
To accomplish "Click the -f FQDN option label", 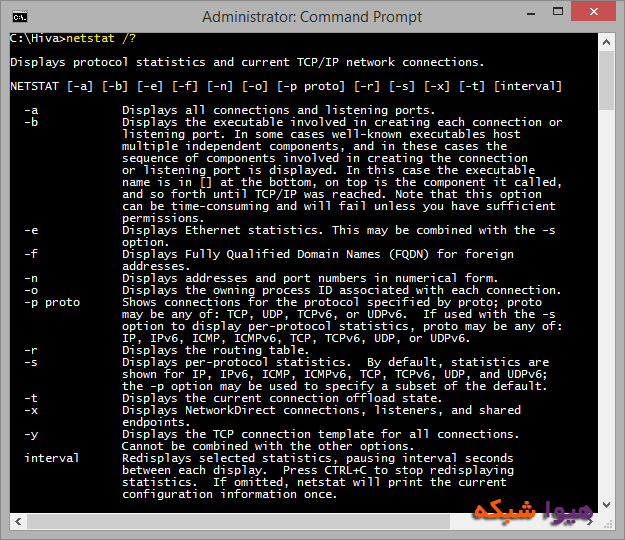I will point(32,254).
